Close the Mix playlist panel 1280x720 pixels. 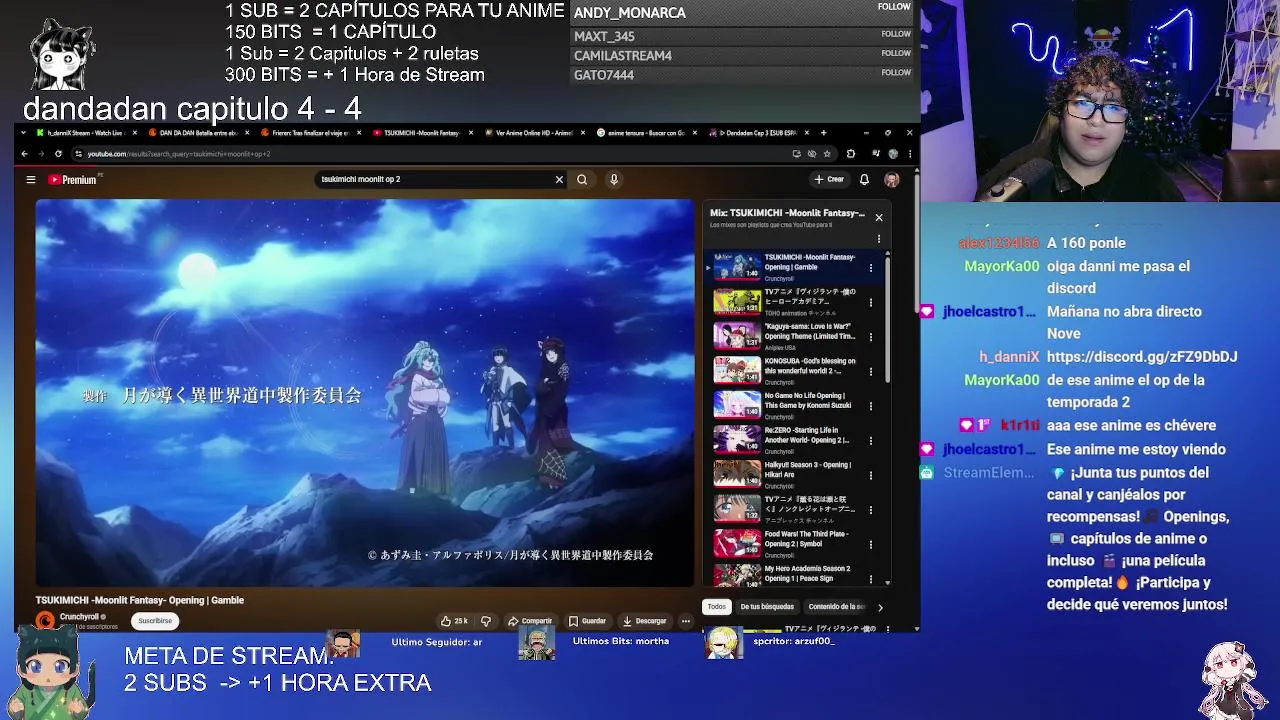point(879,217)
